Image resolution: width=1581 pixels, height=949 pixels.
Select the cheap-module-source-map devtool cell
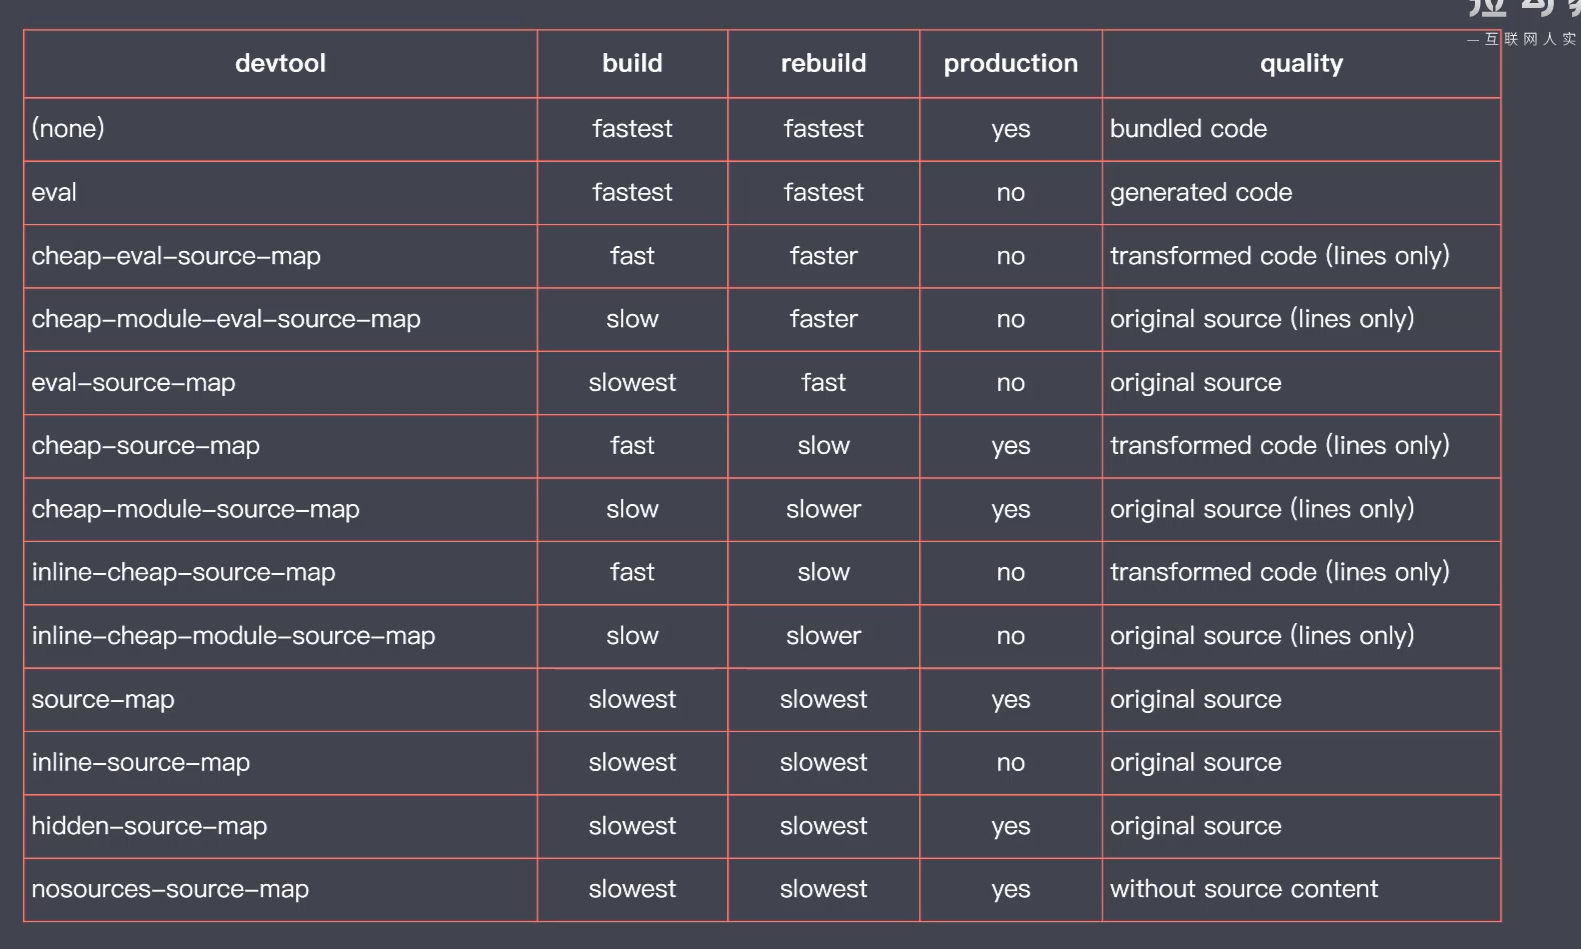coord(195,509)
